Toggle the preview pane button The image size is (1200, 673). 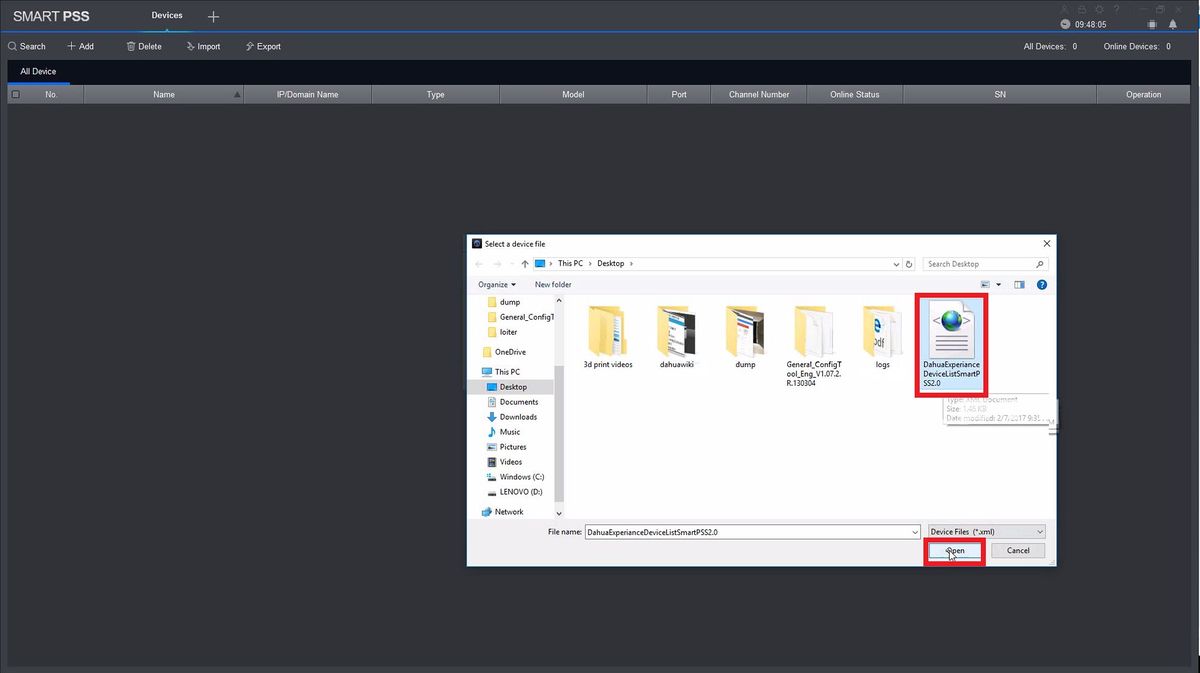pyautogui.click(x=1019, y=285)
